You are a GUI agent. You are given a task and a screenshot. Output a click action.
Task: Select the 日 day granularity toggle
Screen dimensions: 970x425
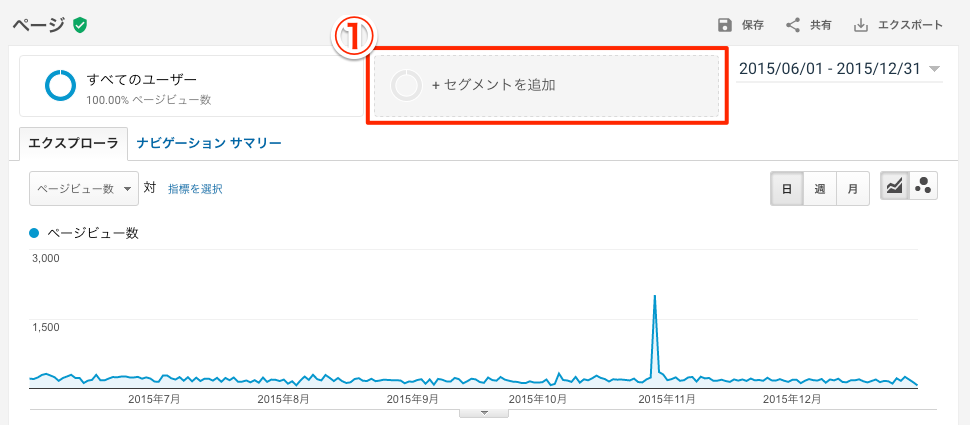(787, 189)
